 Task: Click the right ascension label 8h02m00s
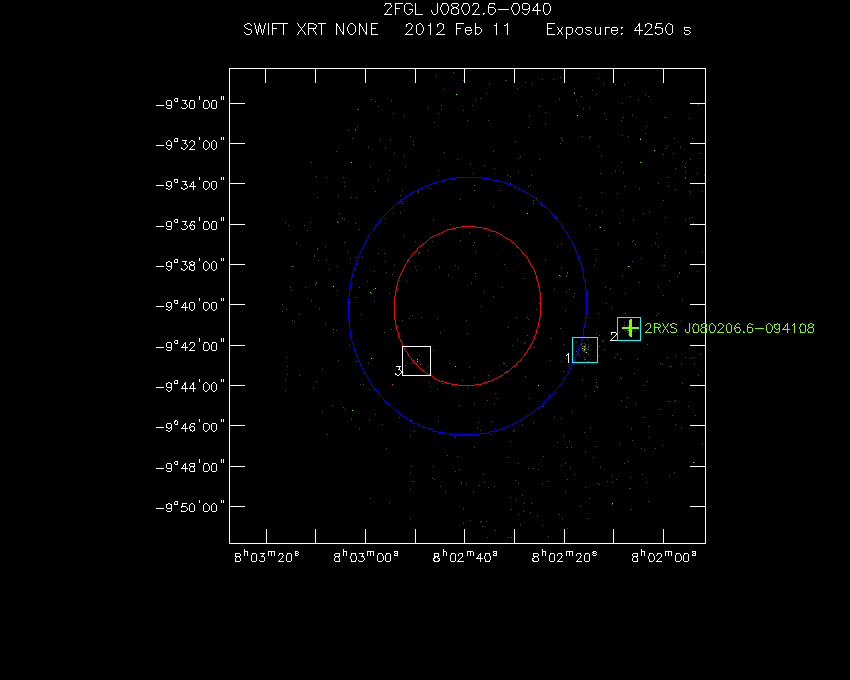[x=664, y=557]
